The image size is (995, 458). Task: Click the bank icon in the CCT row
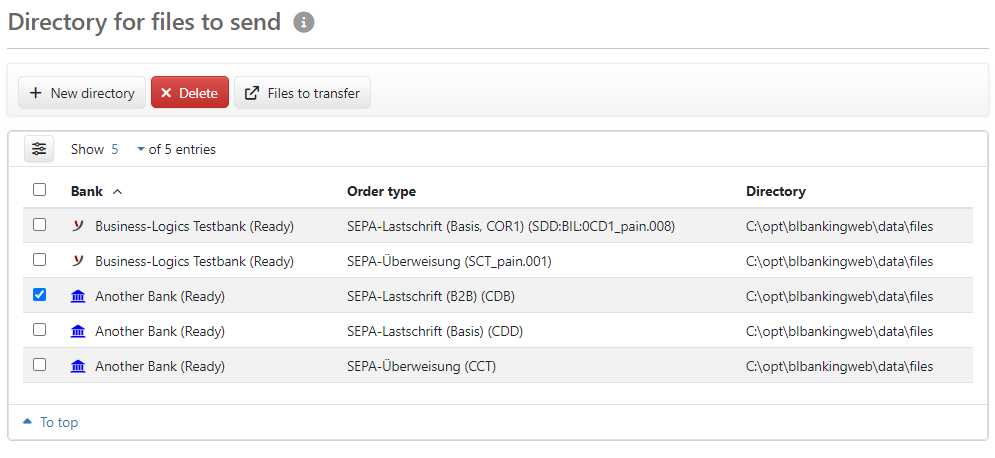pos(78,366)
